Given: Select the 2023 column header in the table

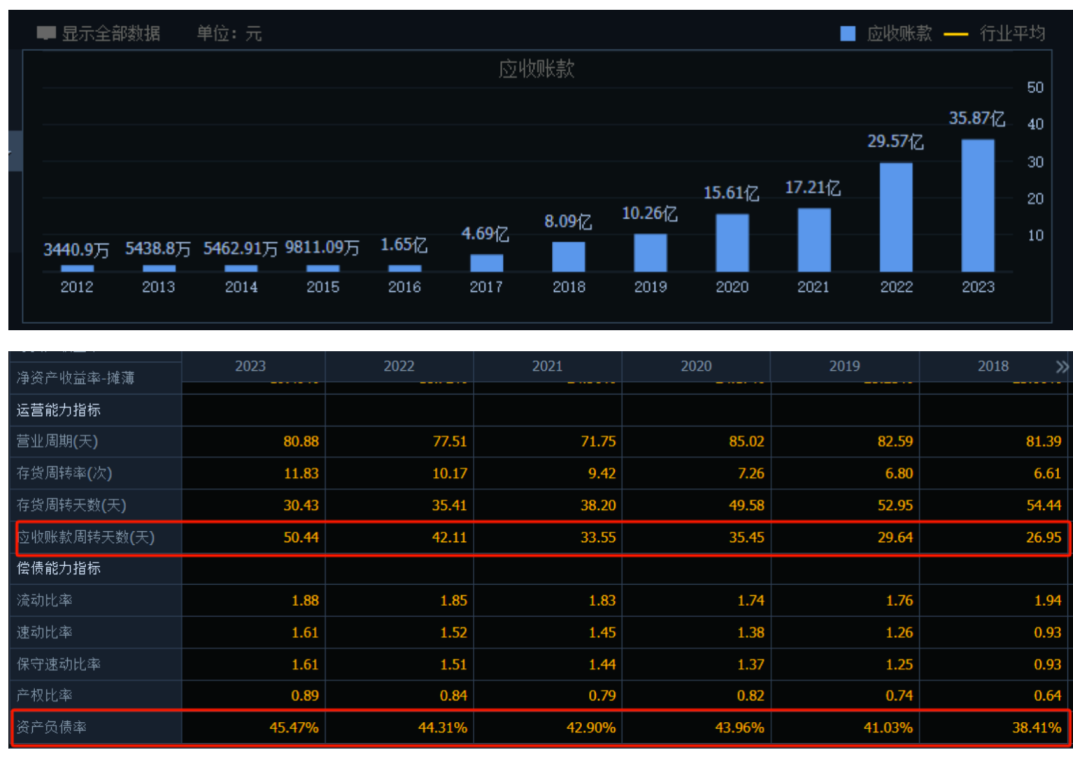Looking at the screenshot, I should tap(250, 366).
